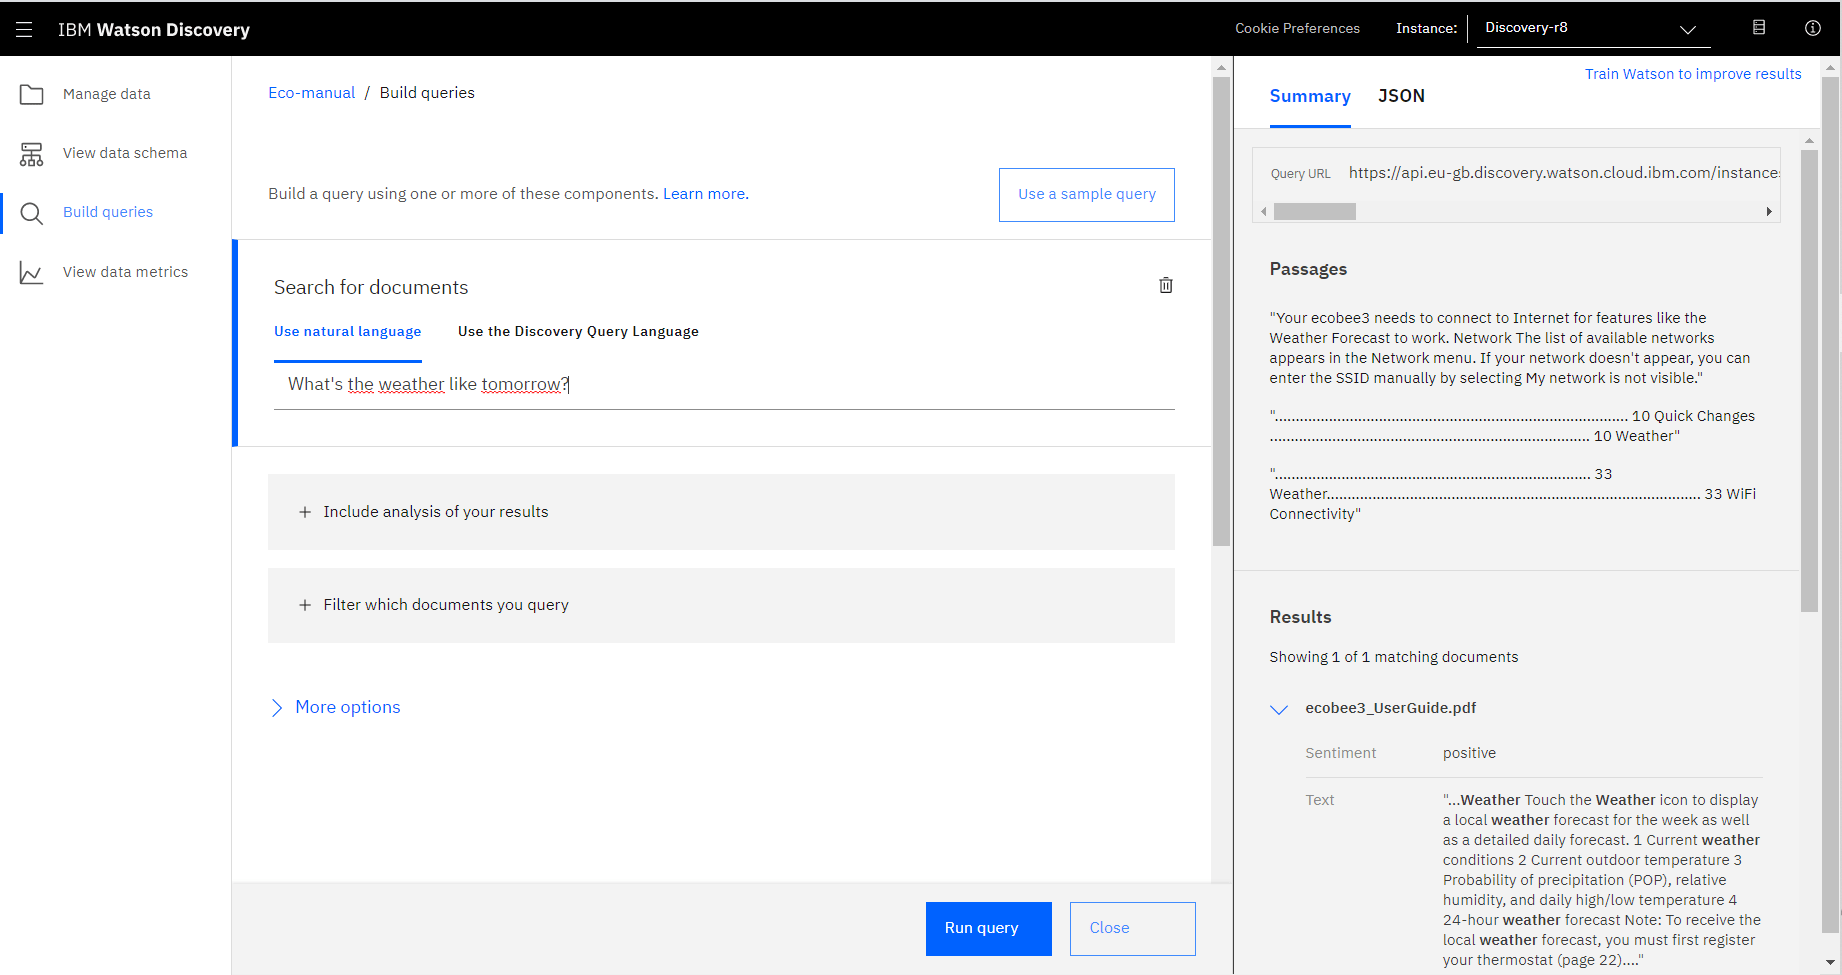Open View data metrics chart icon

click(x=31, y=271)
